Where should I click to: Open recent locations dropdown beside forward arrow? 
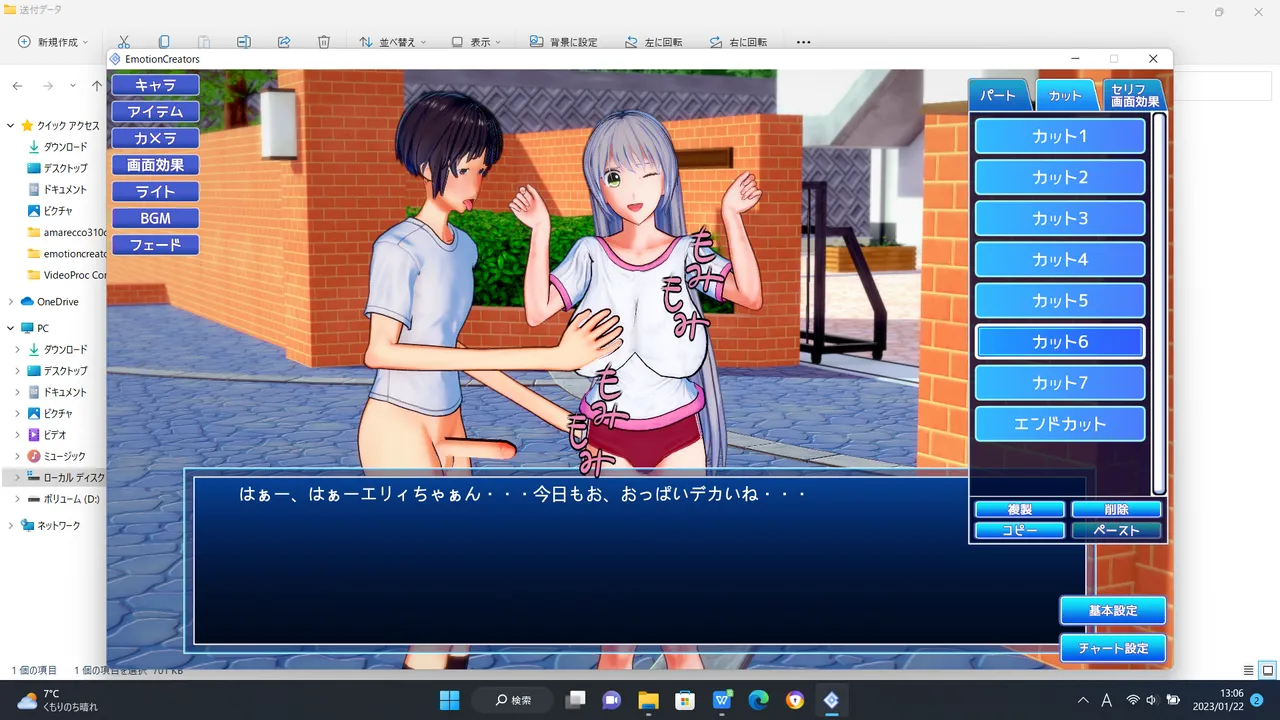(73, 86)
